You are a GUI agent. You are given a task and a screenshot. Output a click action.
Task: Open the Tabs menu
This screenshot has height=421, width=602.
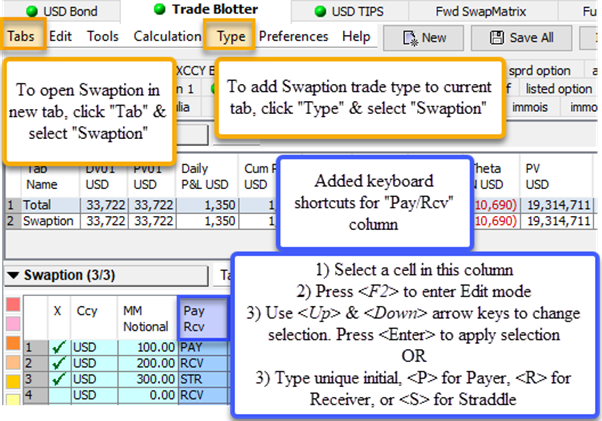pos(21,36)
